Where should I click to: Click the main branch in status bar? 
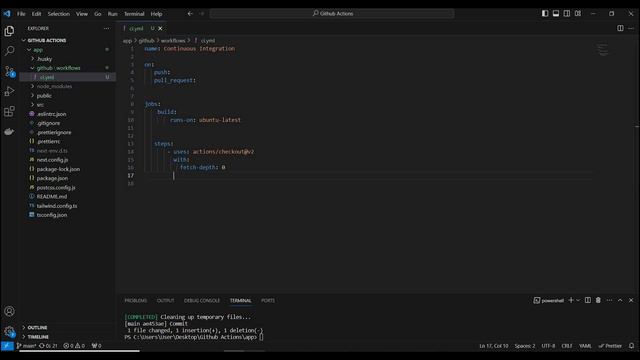point(26,346)
